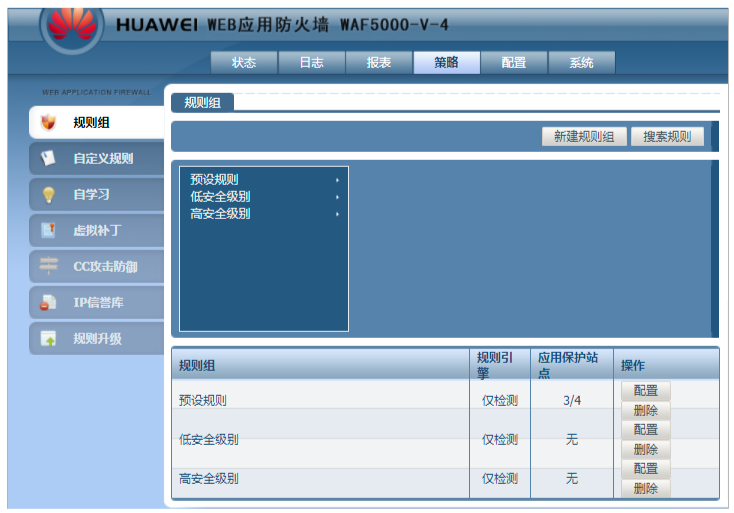Open the 系统 tab
734x513 pixels.
pos(581,62)
